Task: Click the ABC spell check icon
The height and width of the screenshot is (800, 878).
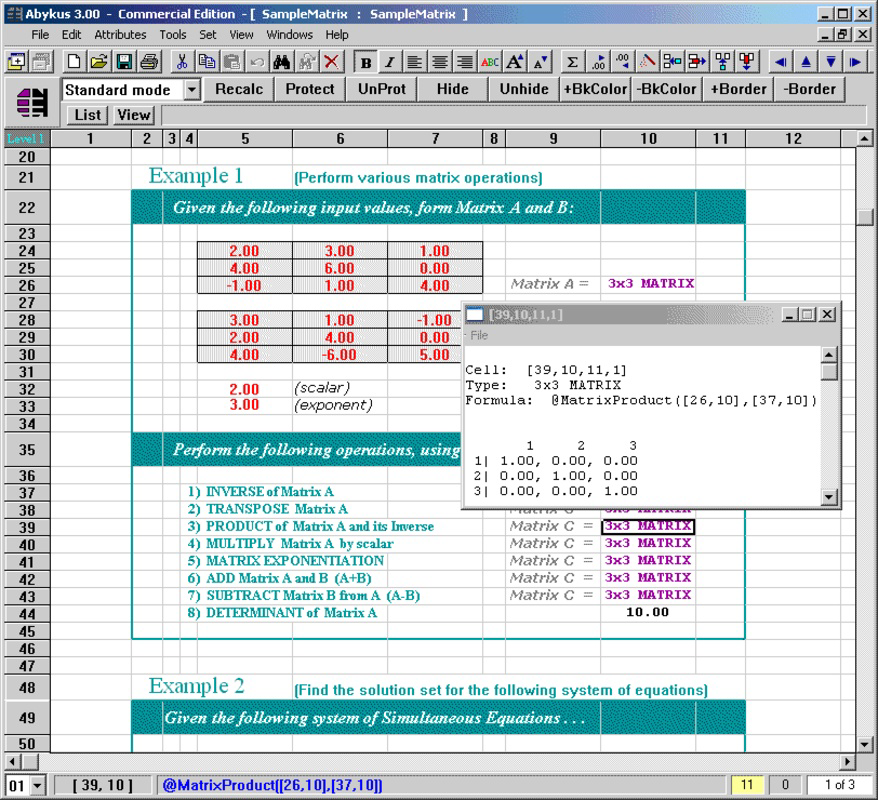Action: 489,62
